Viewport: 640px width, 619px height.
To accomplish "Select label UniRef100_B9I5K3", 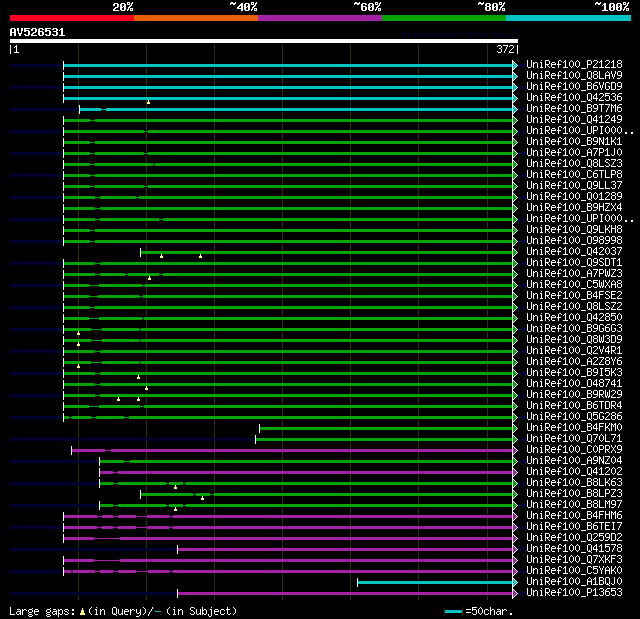I will point(574,373).
